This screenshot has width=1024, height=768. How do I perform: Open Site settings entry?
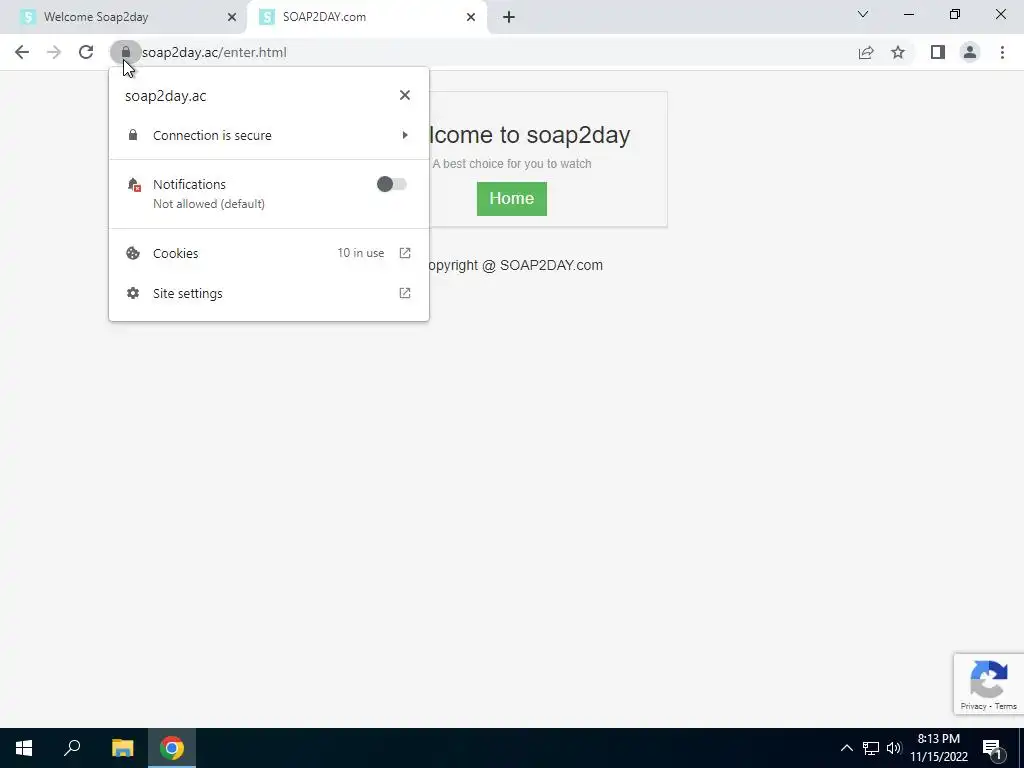pos(269,293)
